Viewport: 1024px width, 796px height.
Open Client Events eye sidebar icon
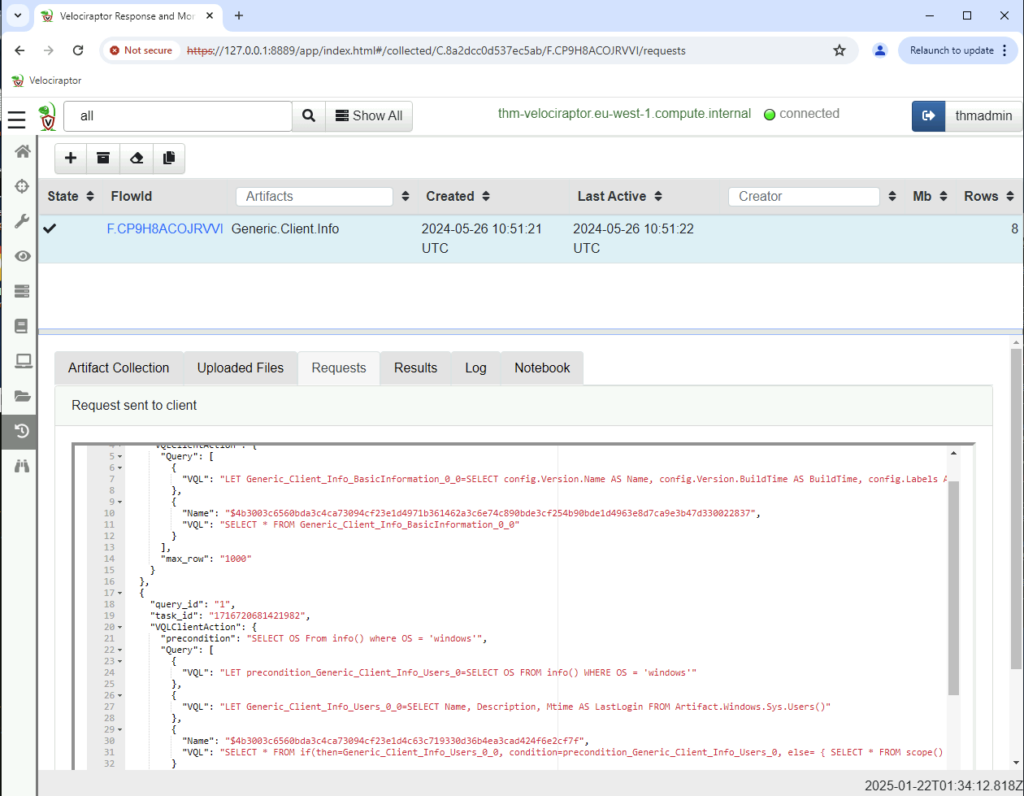[22, 256]
